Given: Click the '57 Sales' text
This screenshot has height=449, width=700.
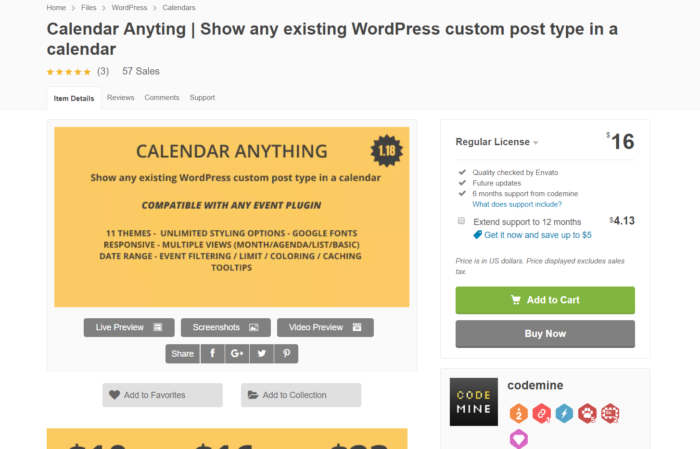Looking at the screenshot, I should pyautogui.click(x=141, y=71).
